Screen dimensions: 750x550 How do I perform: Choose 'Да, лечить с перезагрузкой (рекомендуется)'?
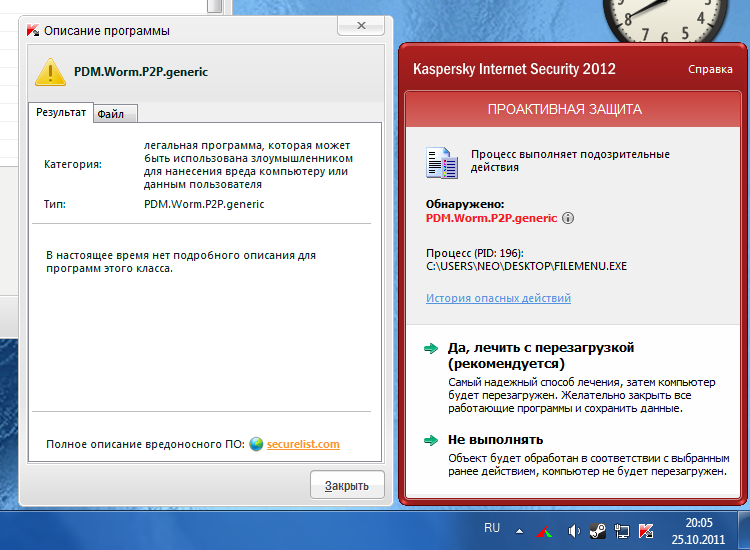point(540,355)
